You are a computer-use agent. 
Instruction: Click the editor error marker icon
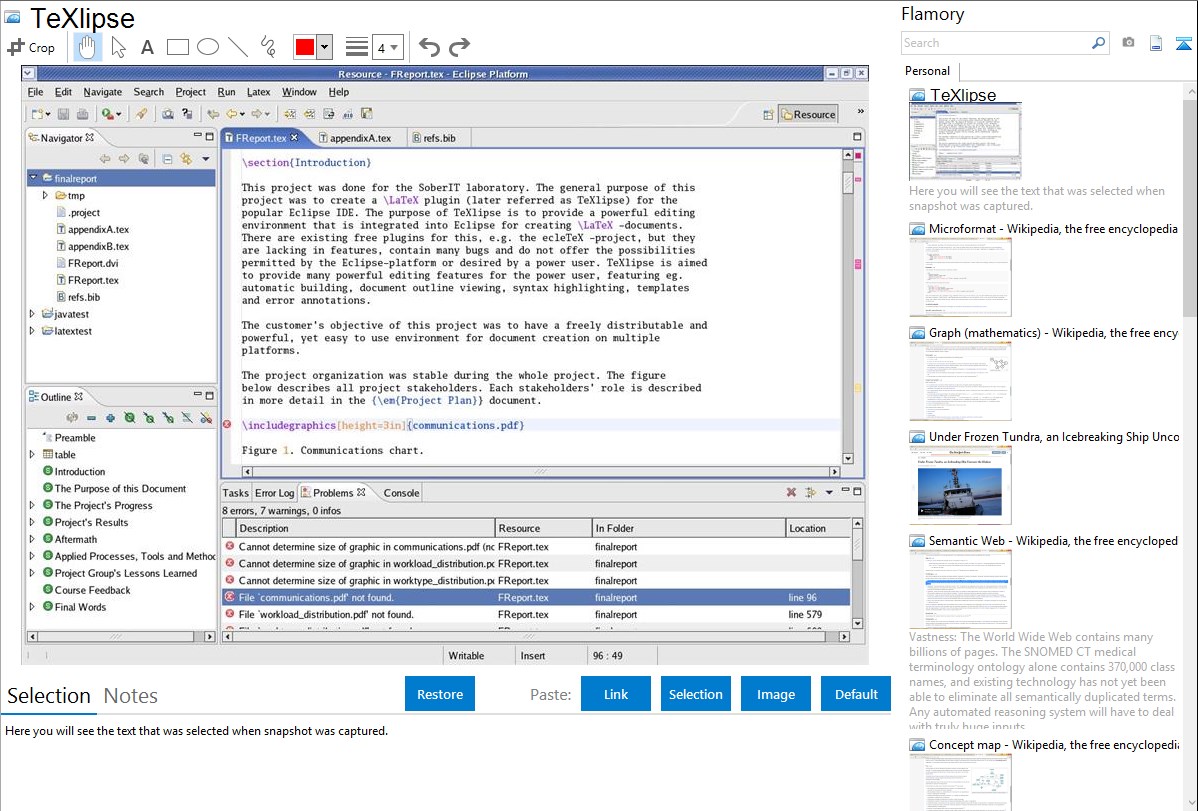click(227, 425)
